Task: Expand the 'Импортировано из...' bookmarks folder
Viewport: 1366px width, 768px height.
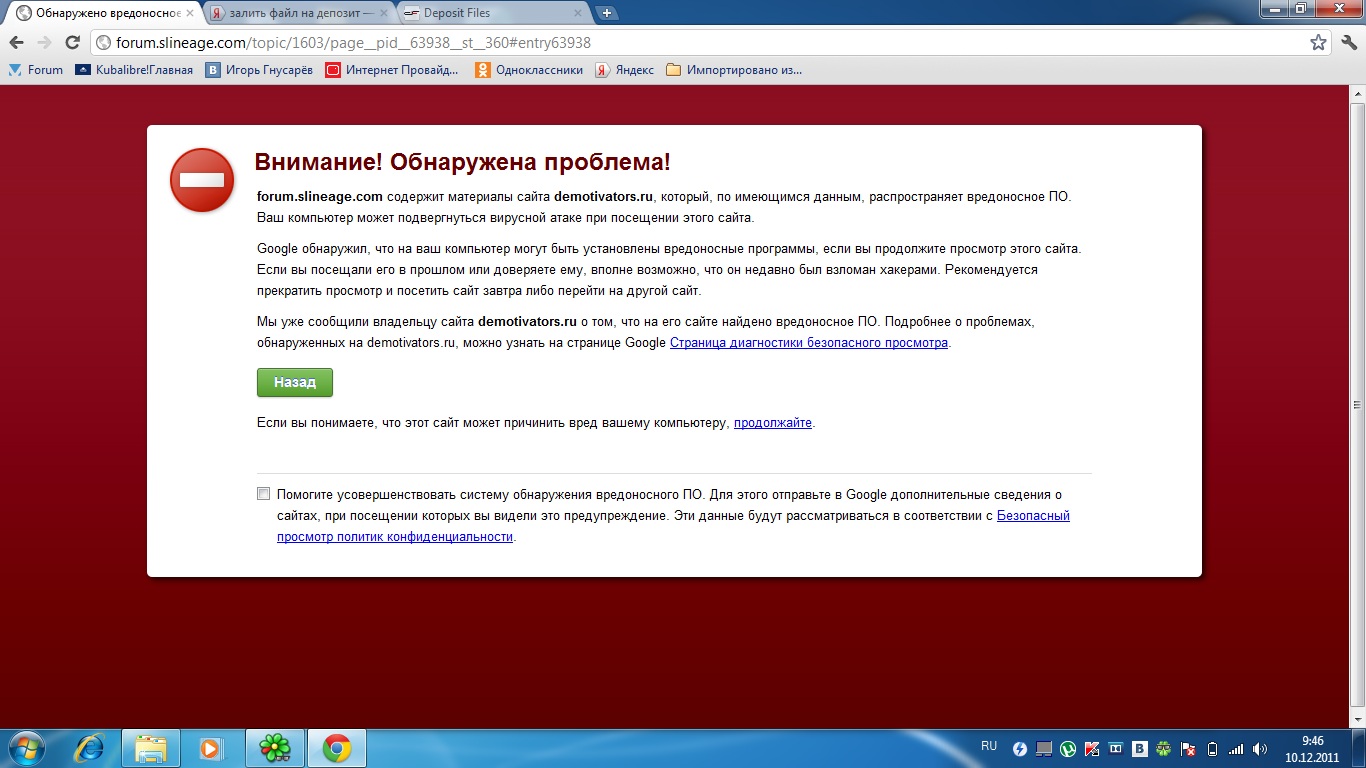Action: pos(734,70)
